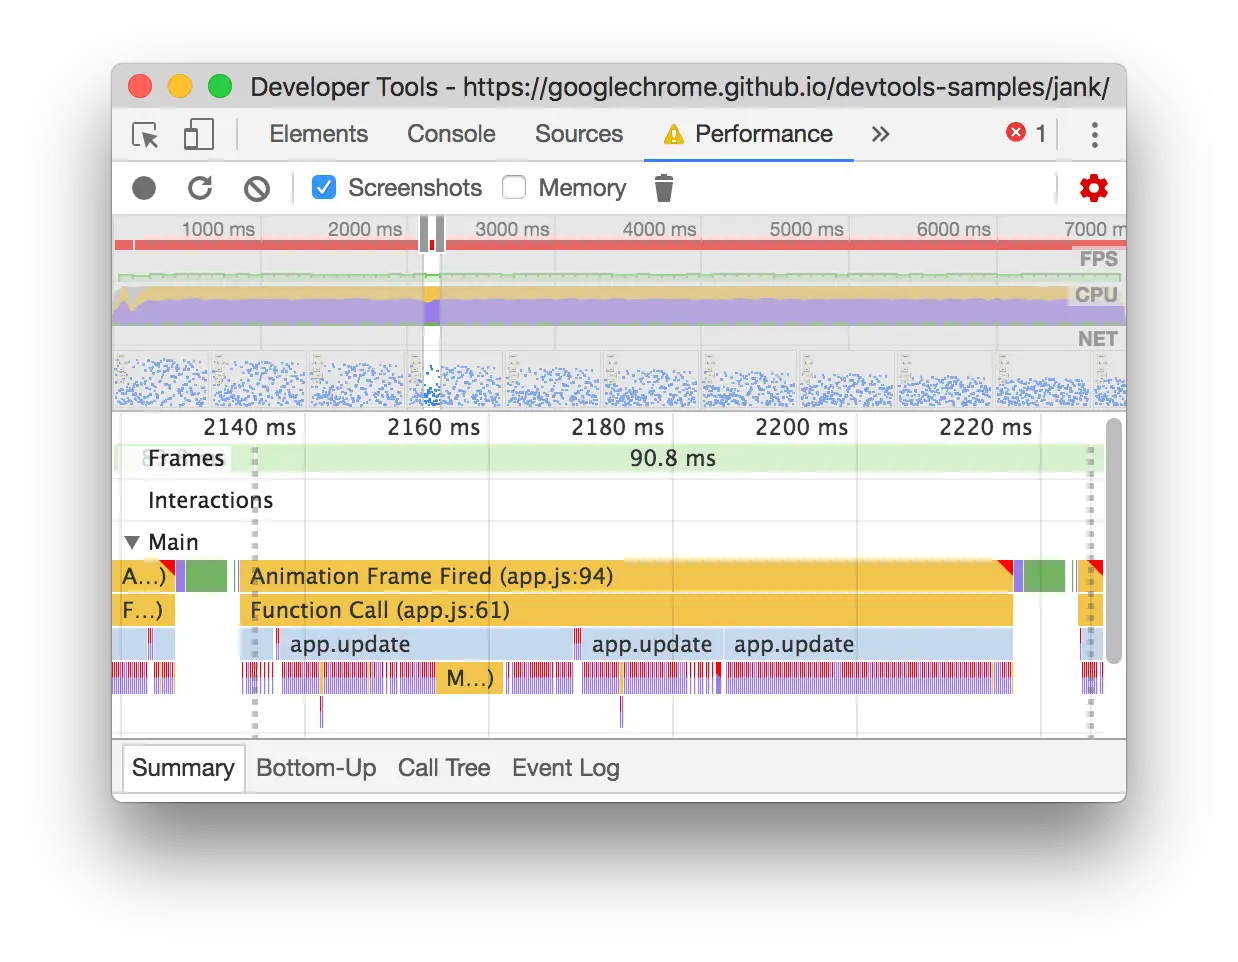The image size is (1238, 962).
Task: Click the flame chart vertical scrollbar
Action: point(1114,540)
